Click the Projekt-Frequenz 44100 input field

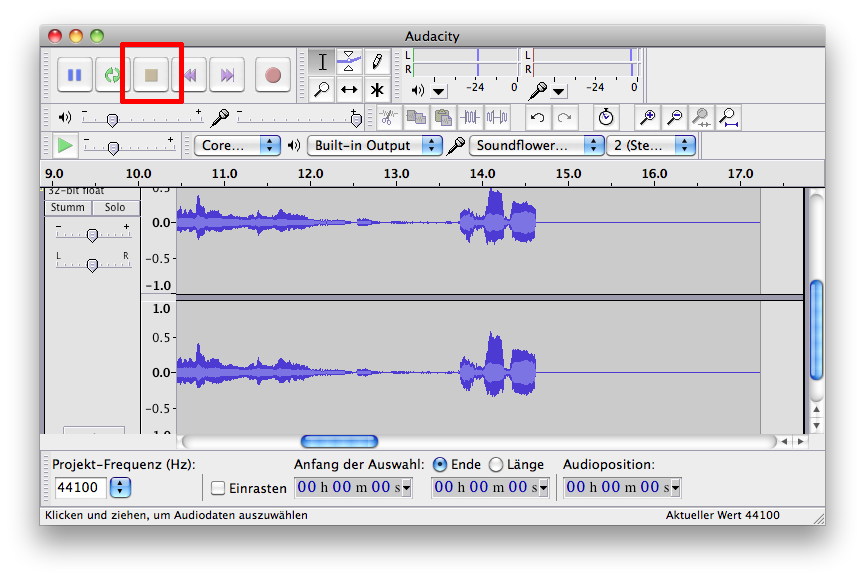pyautogui.click(x=79, y=488)
